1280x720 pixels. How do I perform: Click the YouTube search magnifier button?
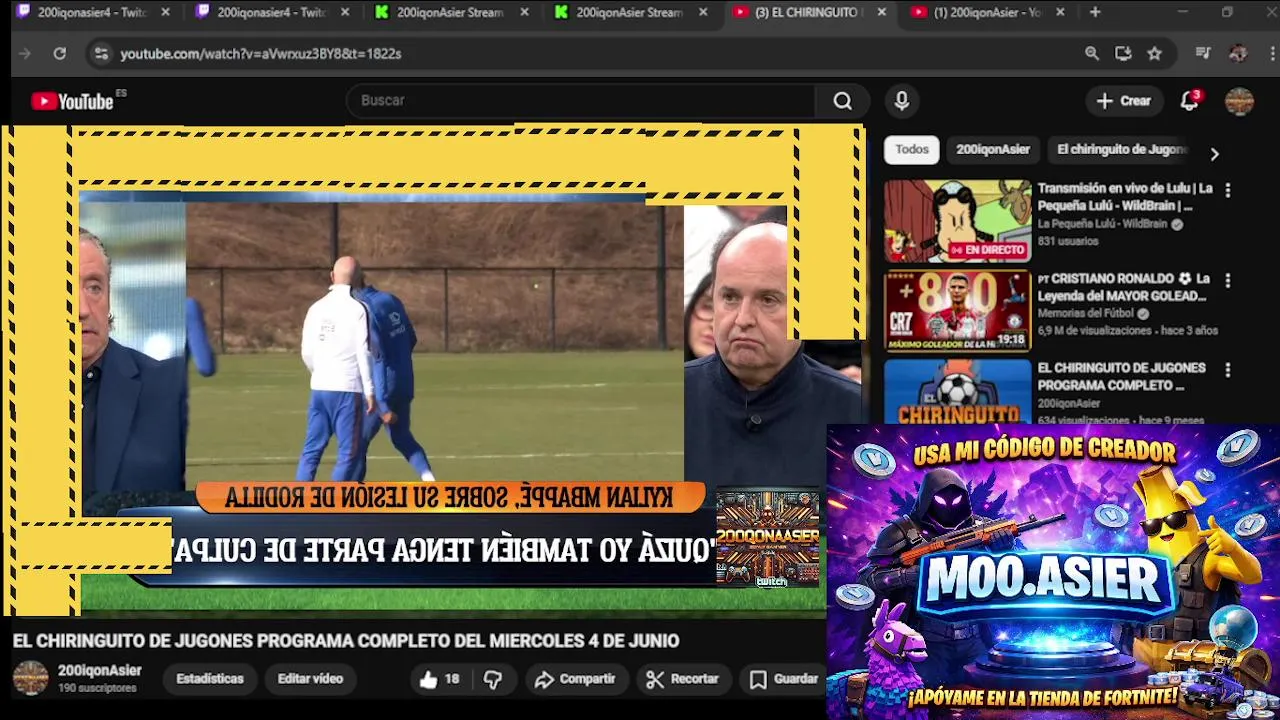coord(843,101)
